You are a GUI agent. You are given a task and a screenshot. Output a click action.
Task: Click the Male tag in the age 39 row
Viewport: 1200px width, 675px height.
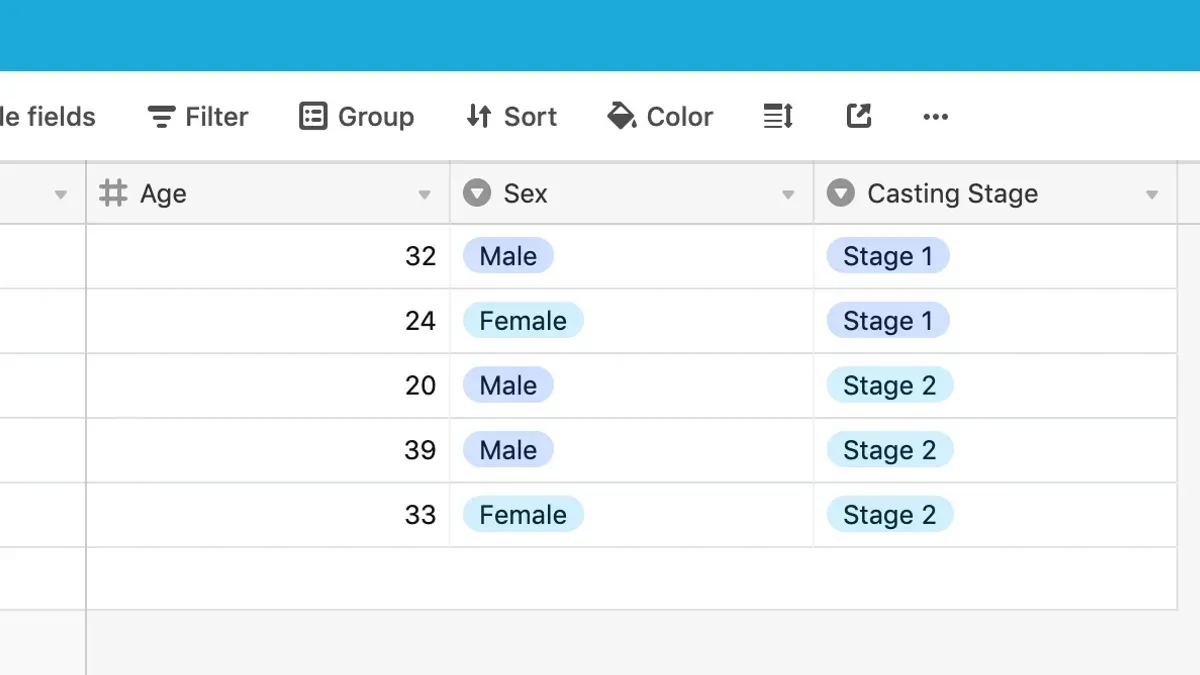(x=508, y=450)
